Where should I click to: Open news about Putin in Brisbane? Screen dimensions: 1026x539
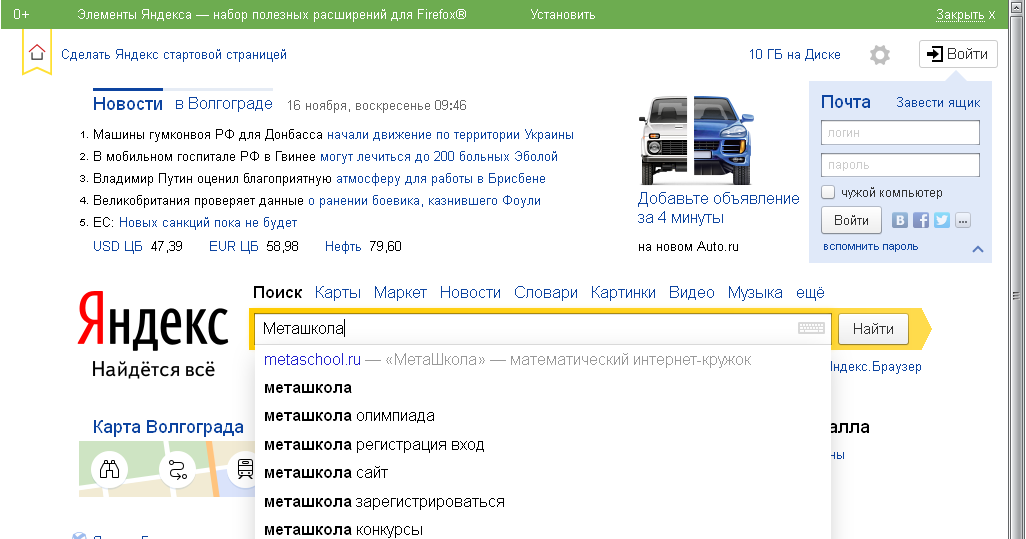click(x=440, y=179)
